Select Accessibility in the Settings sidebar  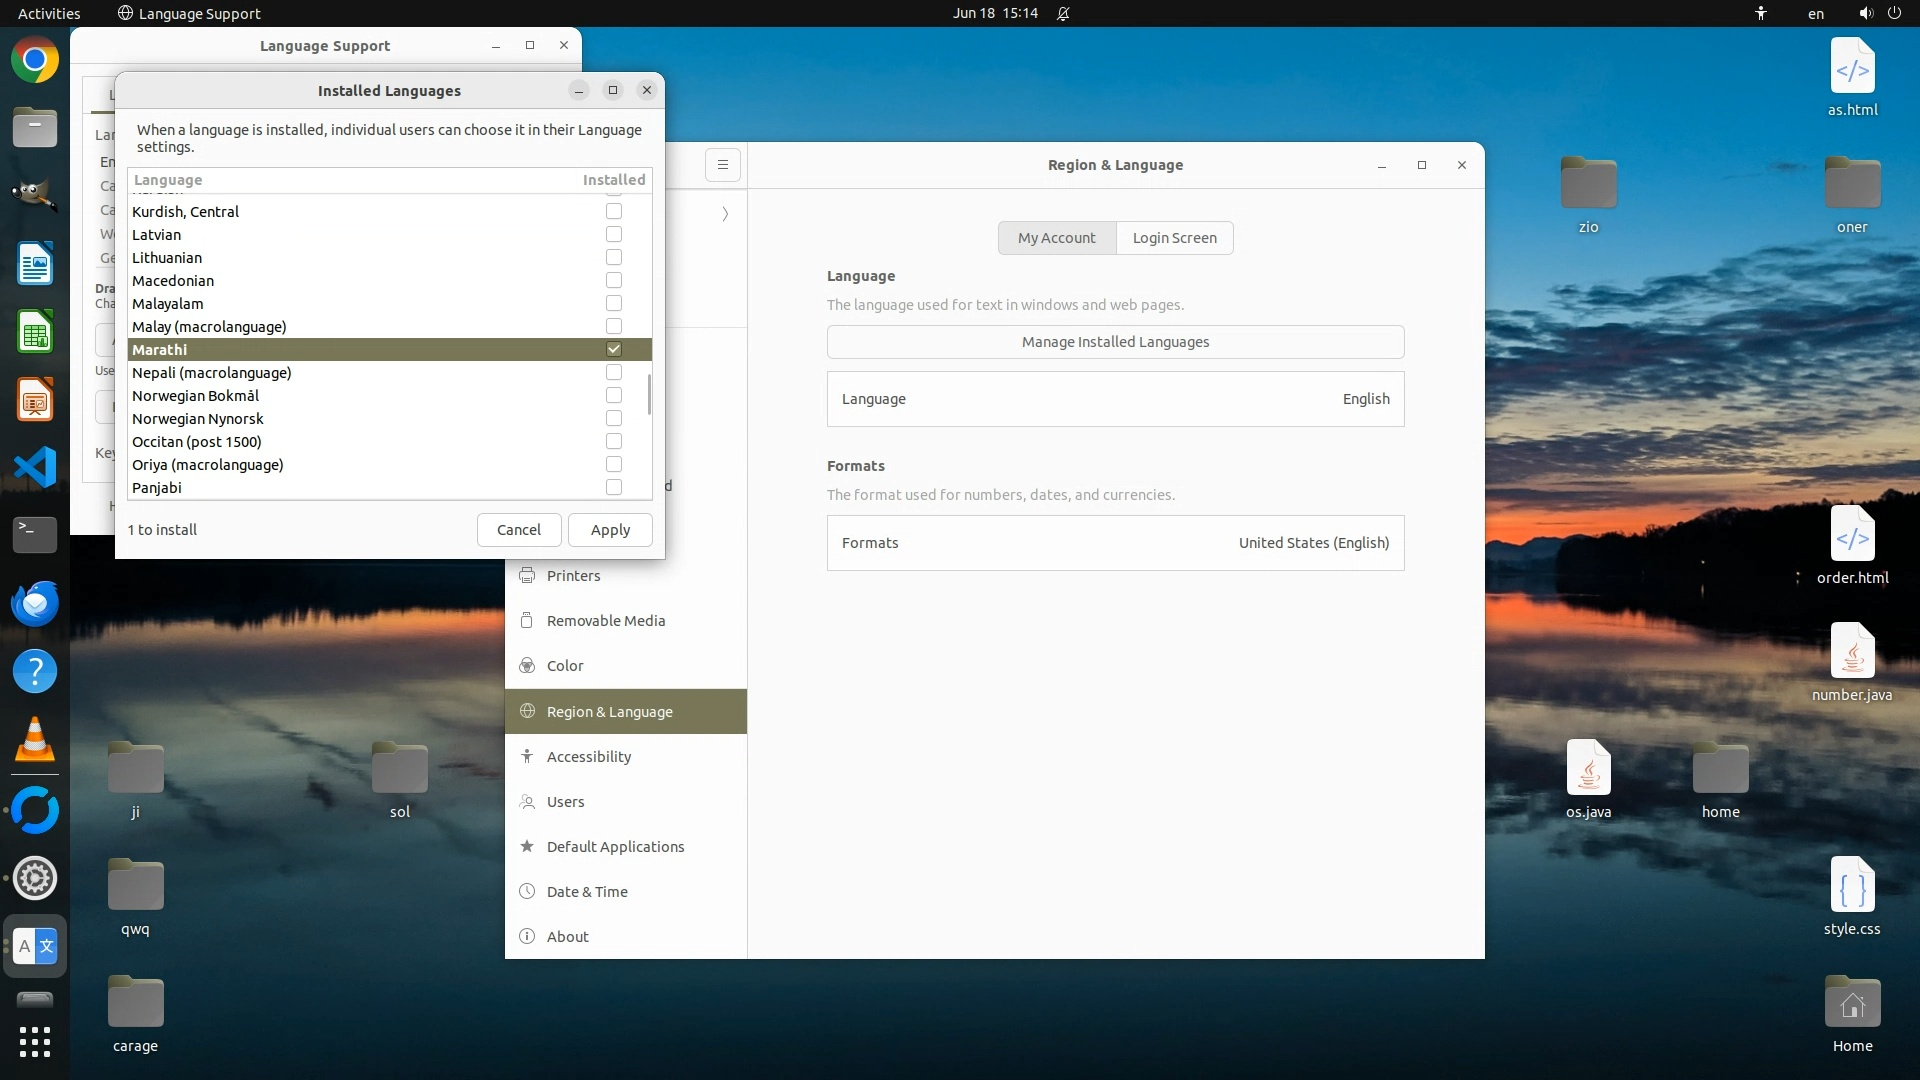tap(589, 757)
